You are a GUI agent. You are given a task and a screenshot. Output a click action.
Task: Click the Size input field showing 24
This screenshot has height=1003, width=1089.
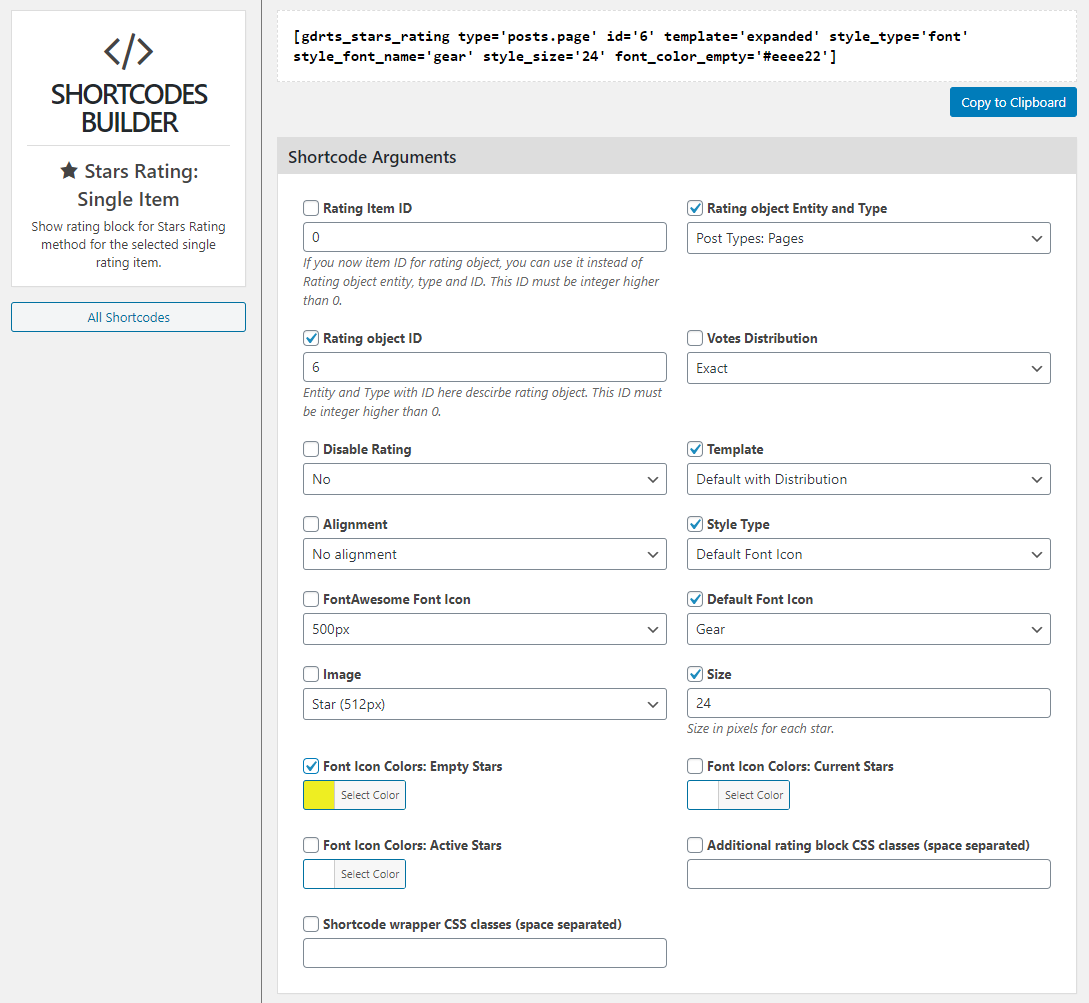[x=868, y=703]
